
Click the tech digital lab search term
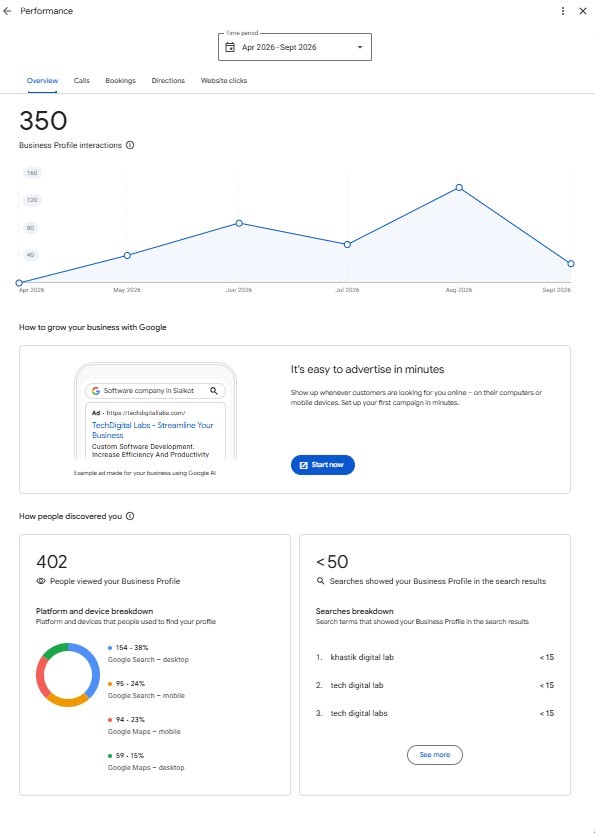click(x=357, y=685)
